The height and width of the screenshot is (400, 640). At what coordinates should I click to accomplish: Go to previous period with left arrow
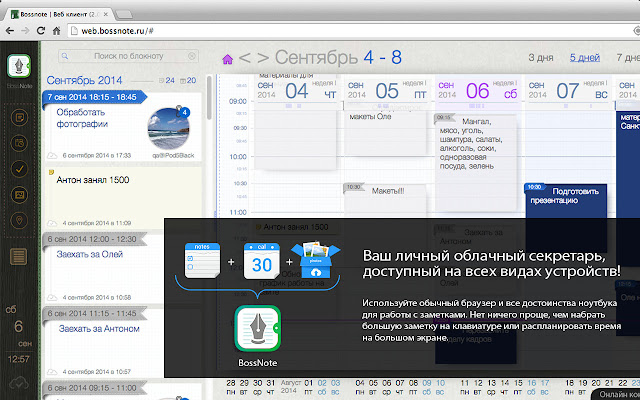[x=244, y=58]
